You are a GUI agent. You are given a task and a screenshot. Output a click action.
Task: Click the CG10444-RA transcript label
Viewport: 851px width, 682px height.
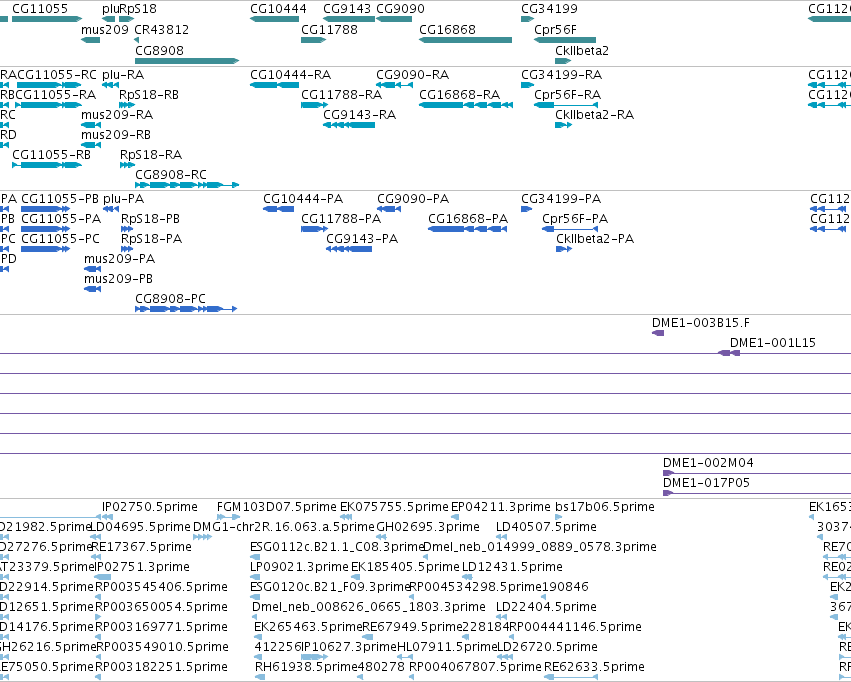tap(290, 74)
